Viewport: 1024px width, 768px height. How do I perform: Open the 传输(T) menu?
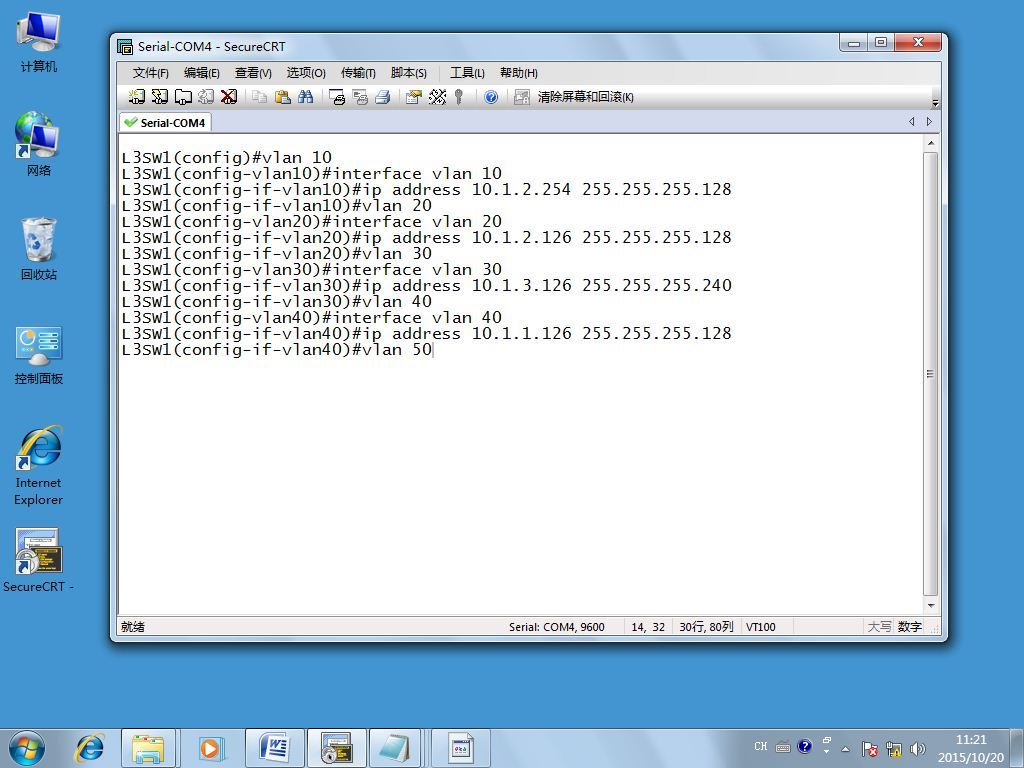358,72
